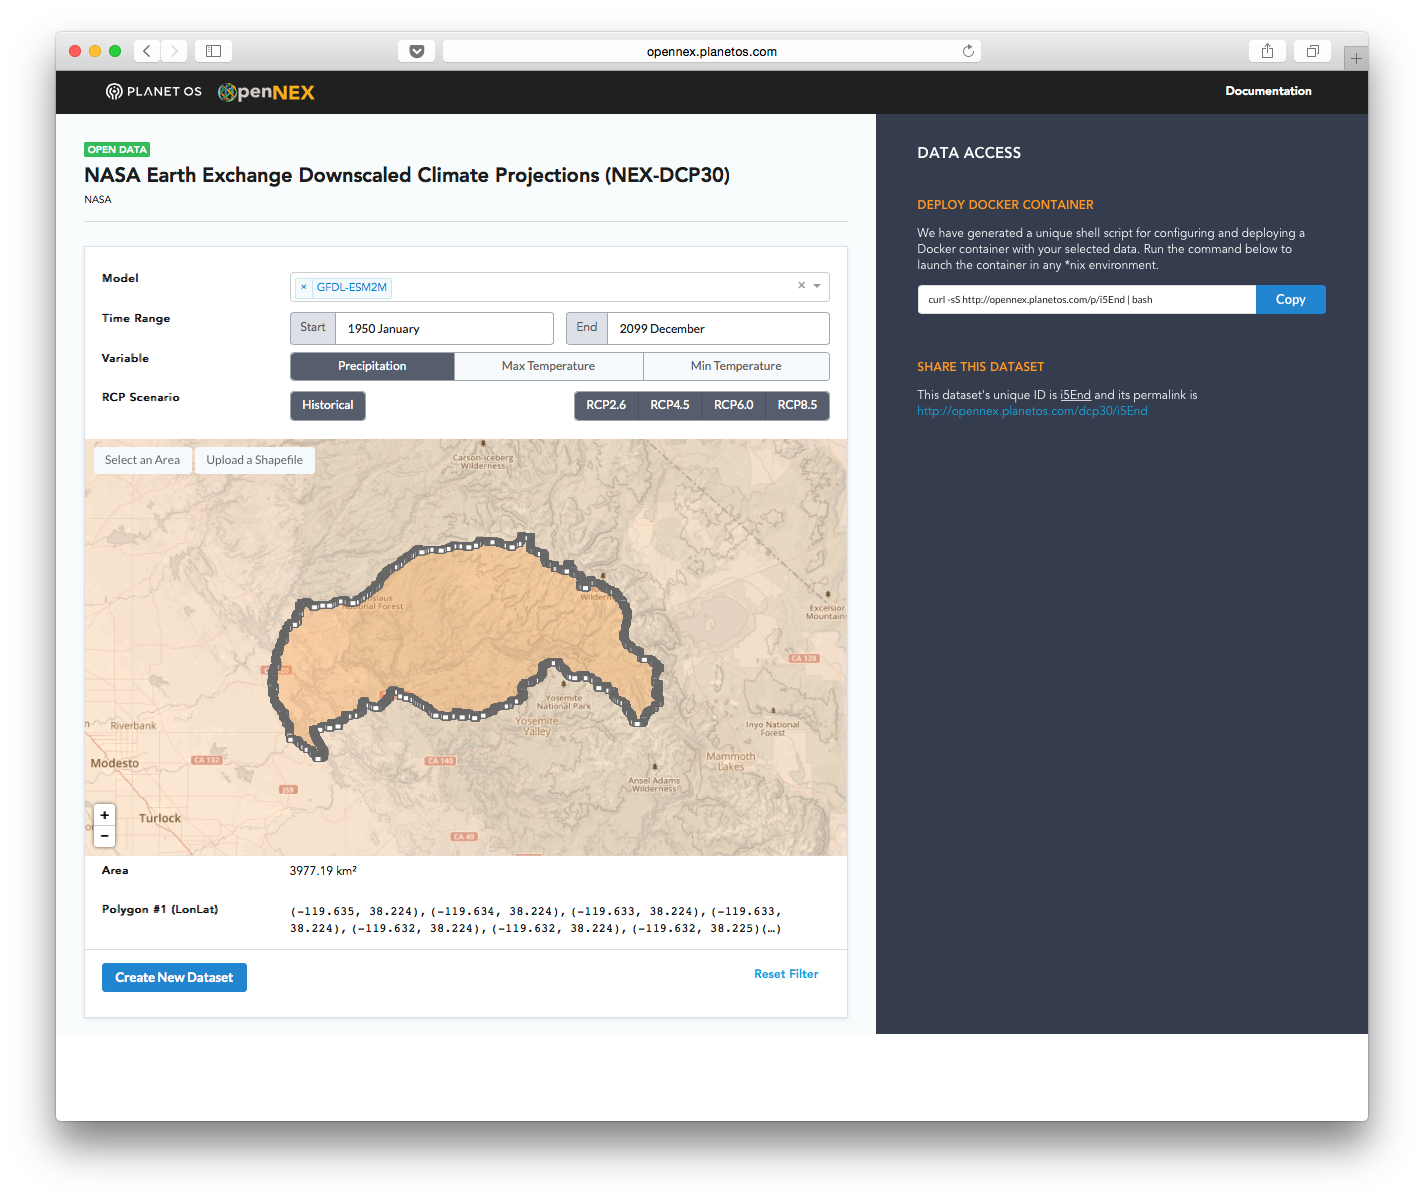This screenshot has width=1424, height=1201.
Task: Click the Reset Filter link
Action: coord(786,974)
